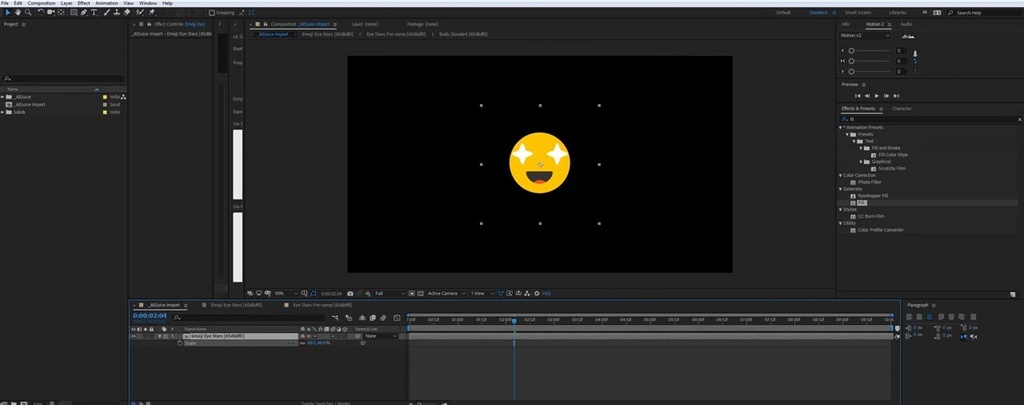Switch to Eye Stars Pre-comp timeline tab
Screen dimensions: 1024x405
pyautogui.click(x=321, y=305)
